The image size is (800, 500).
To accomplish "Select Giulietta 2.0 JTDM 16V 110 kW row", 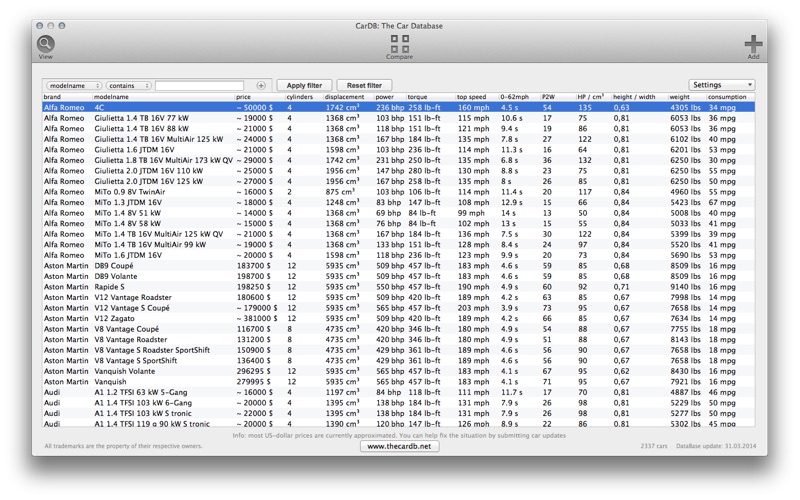I will [398, 171].
